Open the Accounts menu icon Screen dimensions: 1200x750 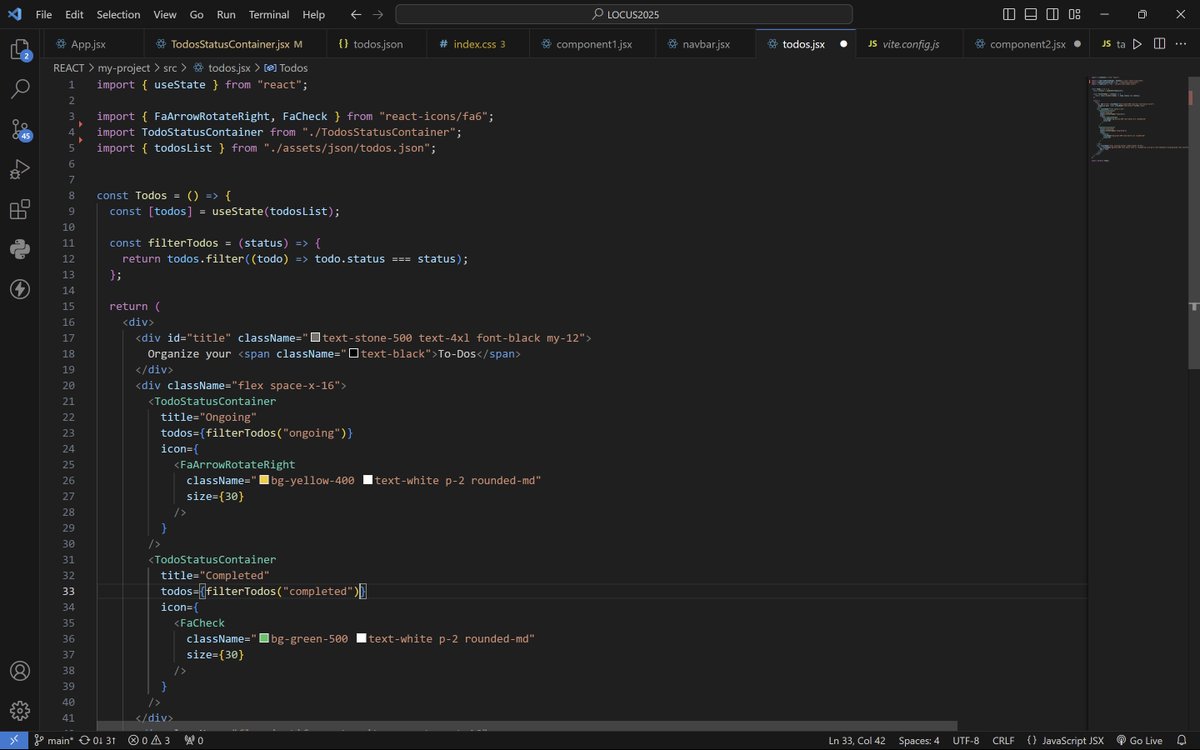click(19, 671)
